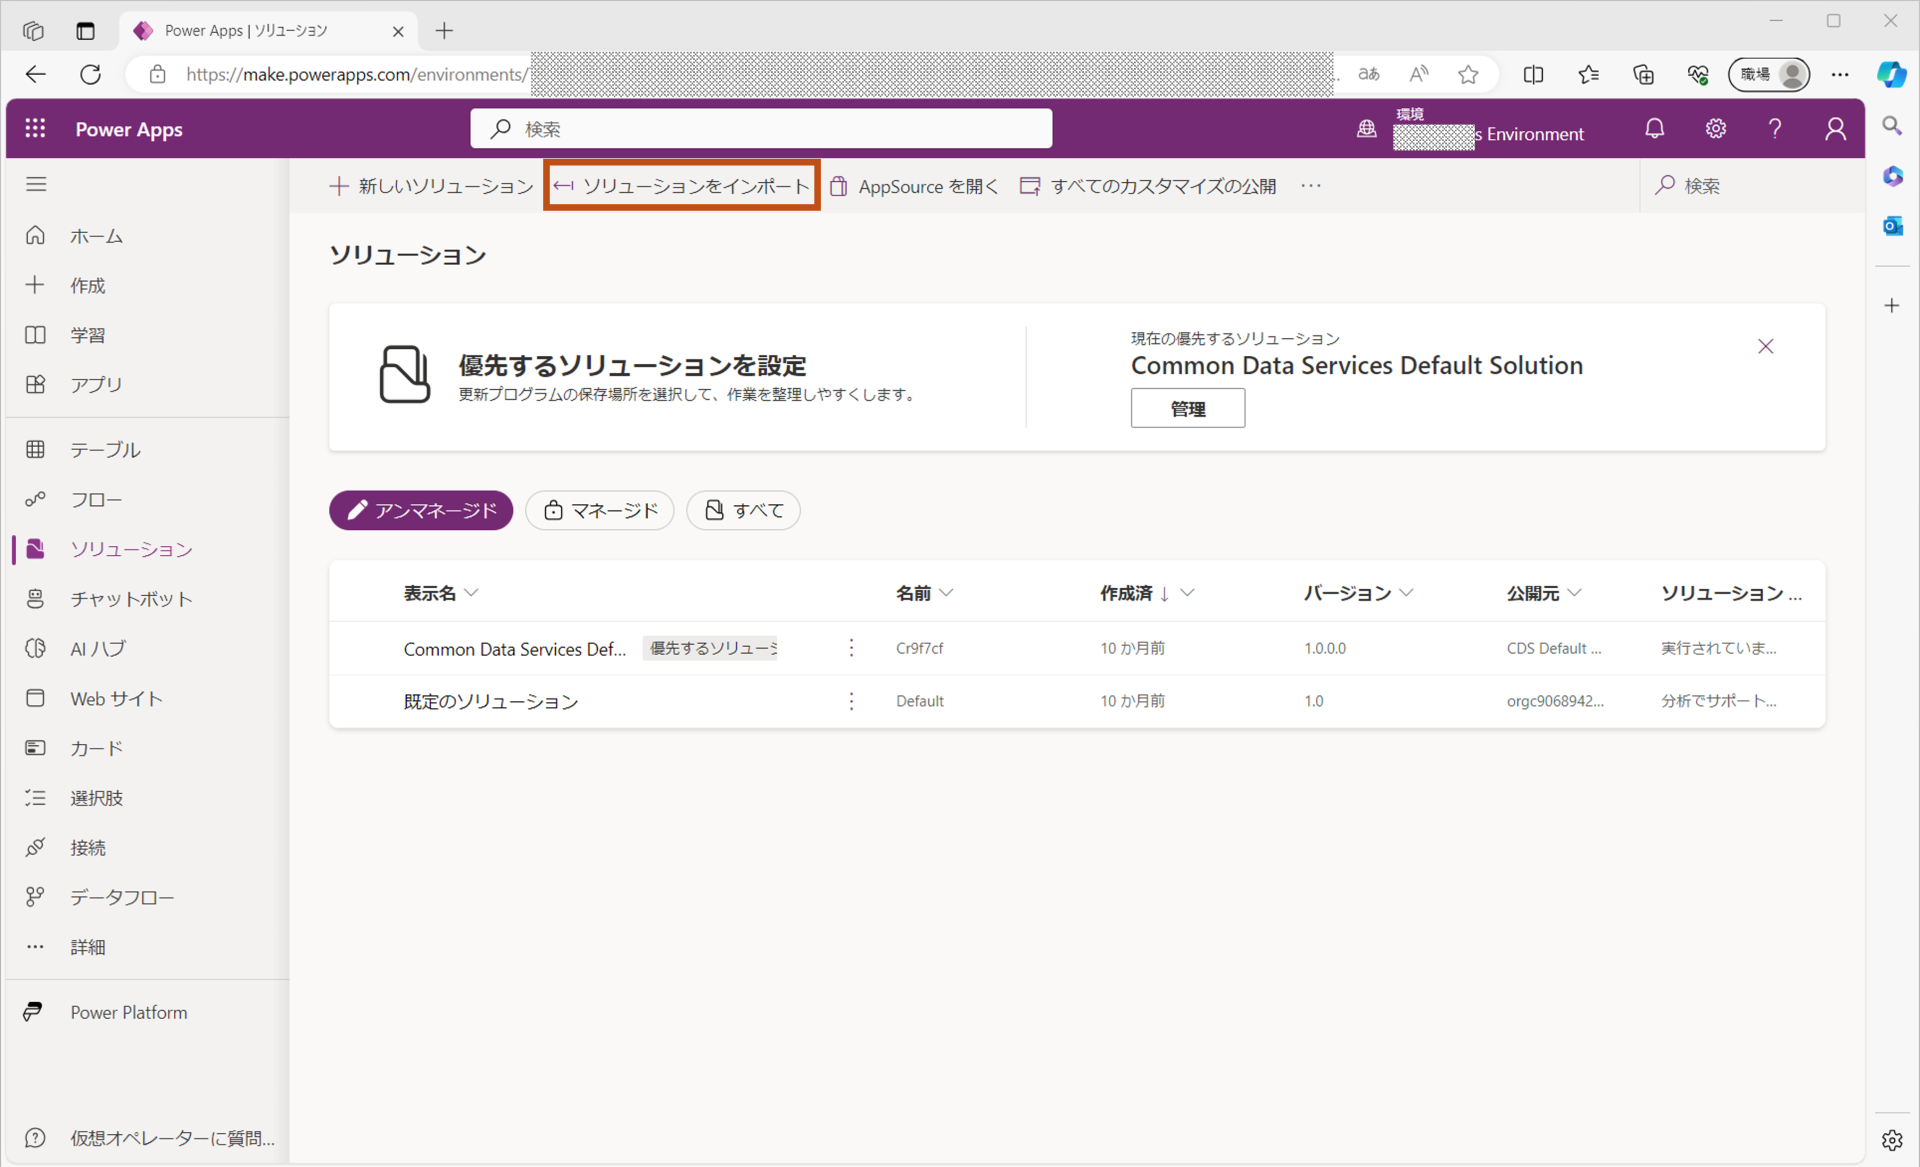Open row options for 既定のソリューション
Viewport: 1920px width, 1167px height.
point(851,701)
